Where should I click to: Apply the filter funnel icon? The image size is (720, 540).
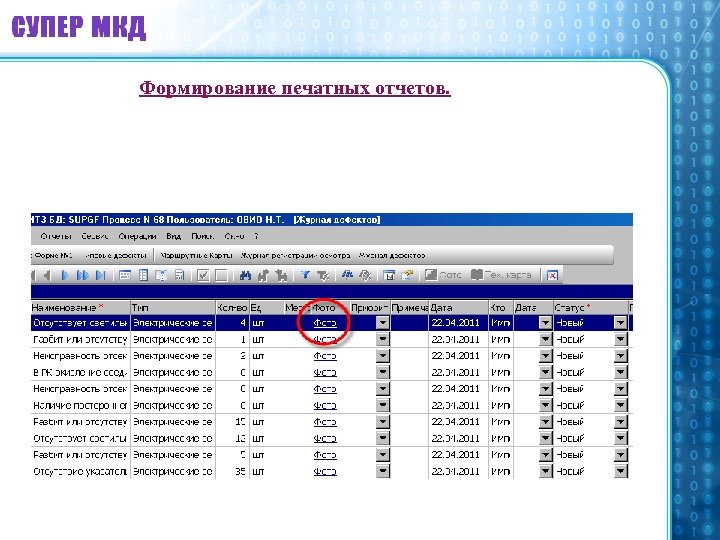pyautogui.click(x=304, y=276)
